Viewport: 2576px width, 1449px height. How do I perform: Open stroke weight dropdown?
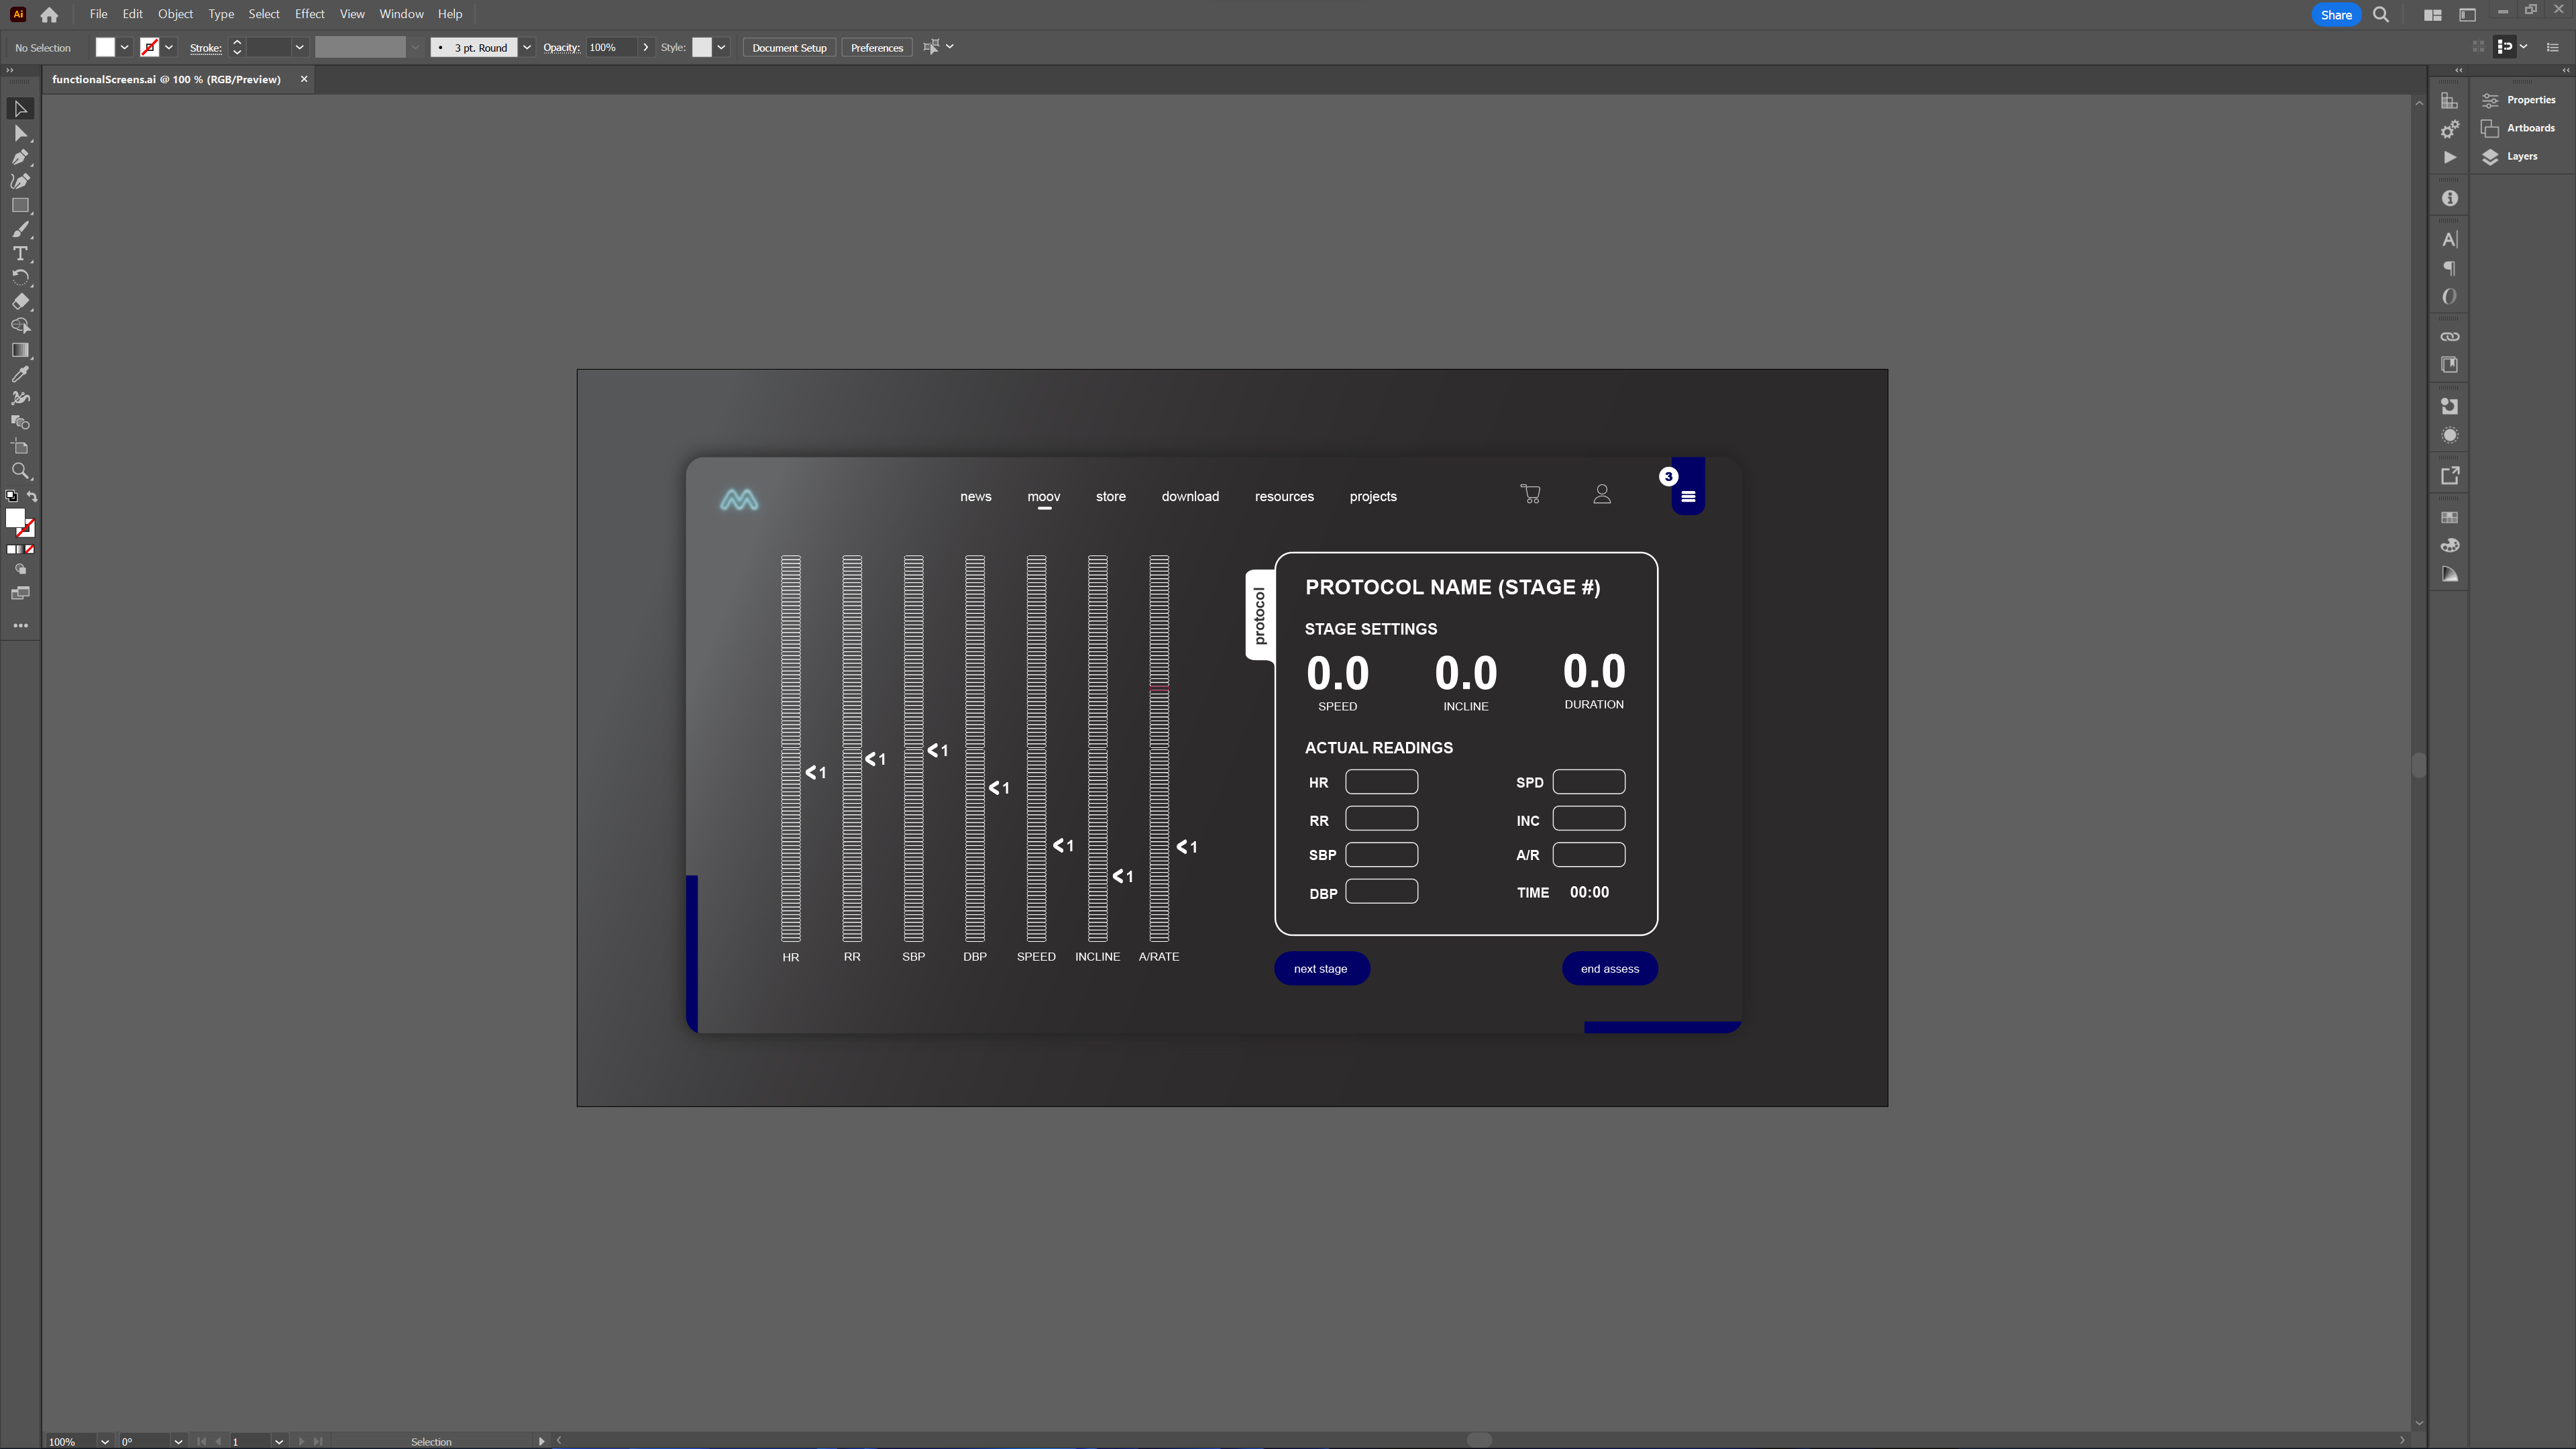click(299, 47)
